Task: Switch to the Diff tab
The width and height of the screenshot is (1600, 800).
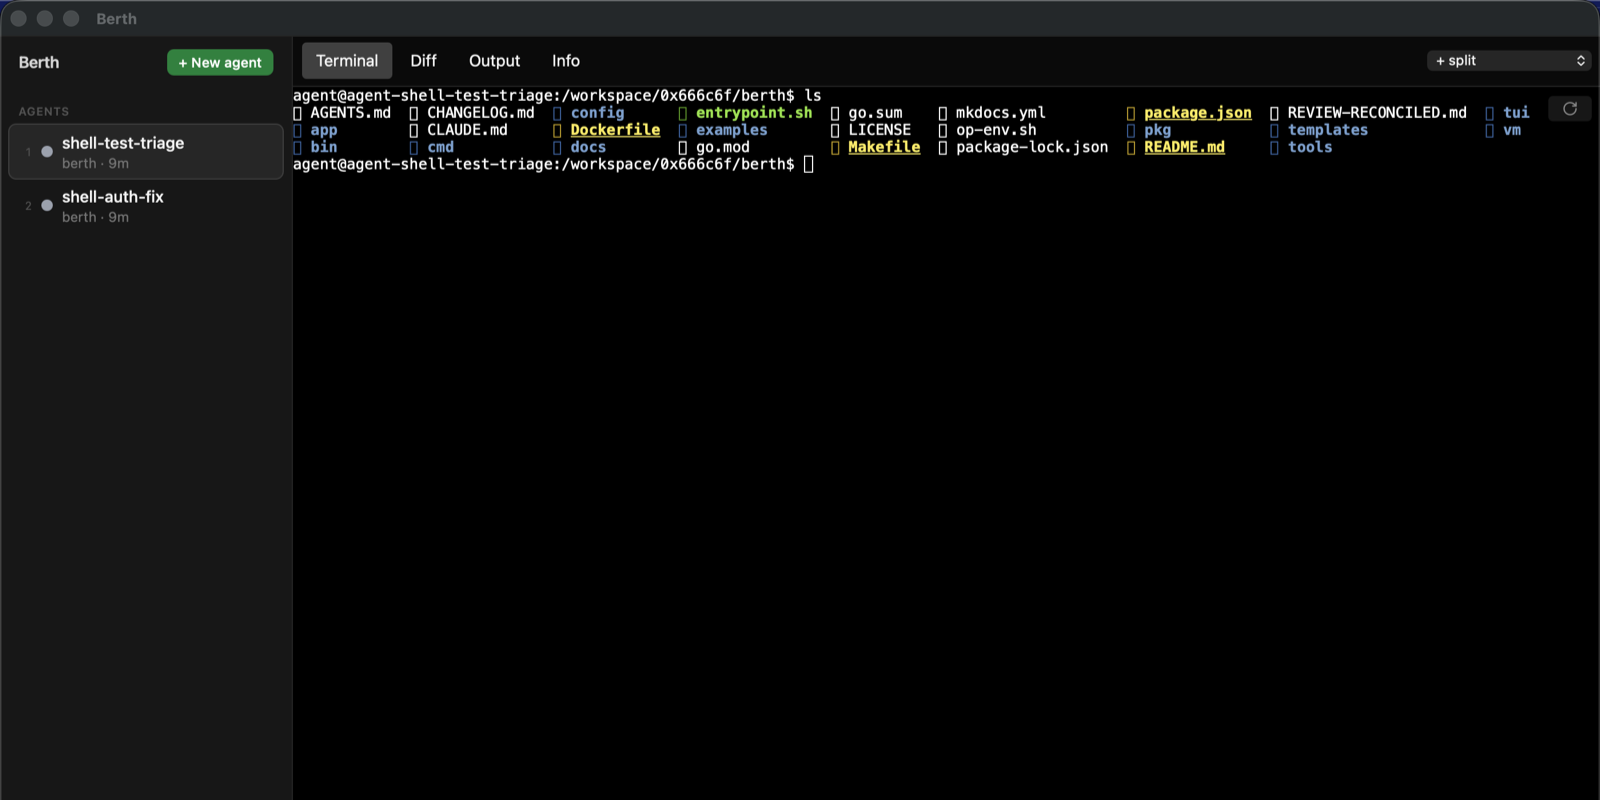Action: click(x=423, y=61)
